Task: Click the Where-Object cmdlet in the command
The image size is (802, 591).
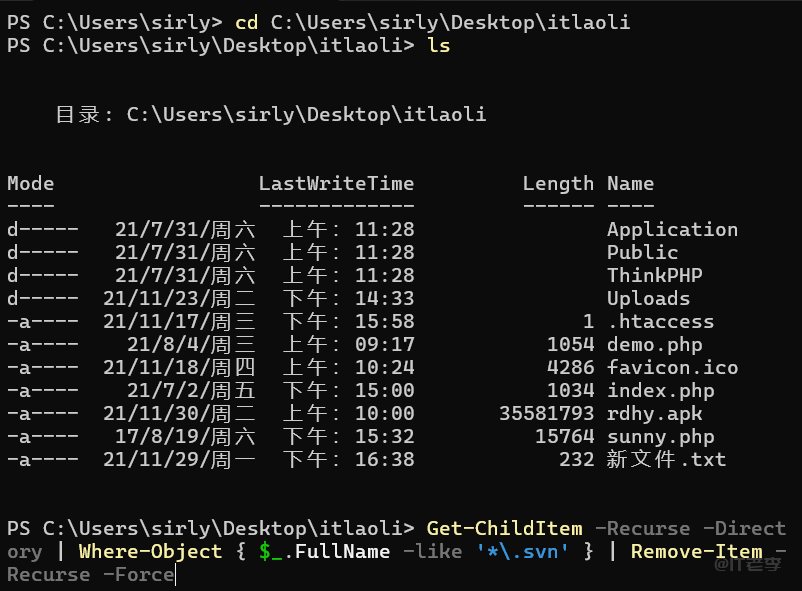Action: tap(150, 552)
